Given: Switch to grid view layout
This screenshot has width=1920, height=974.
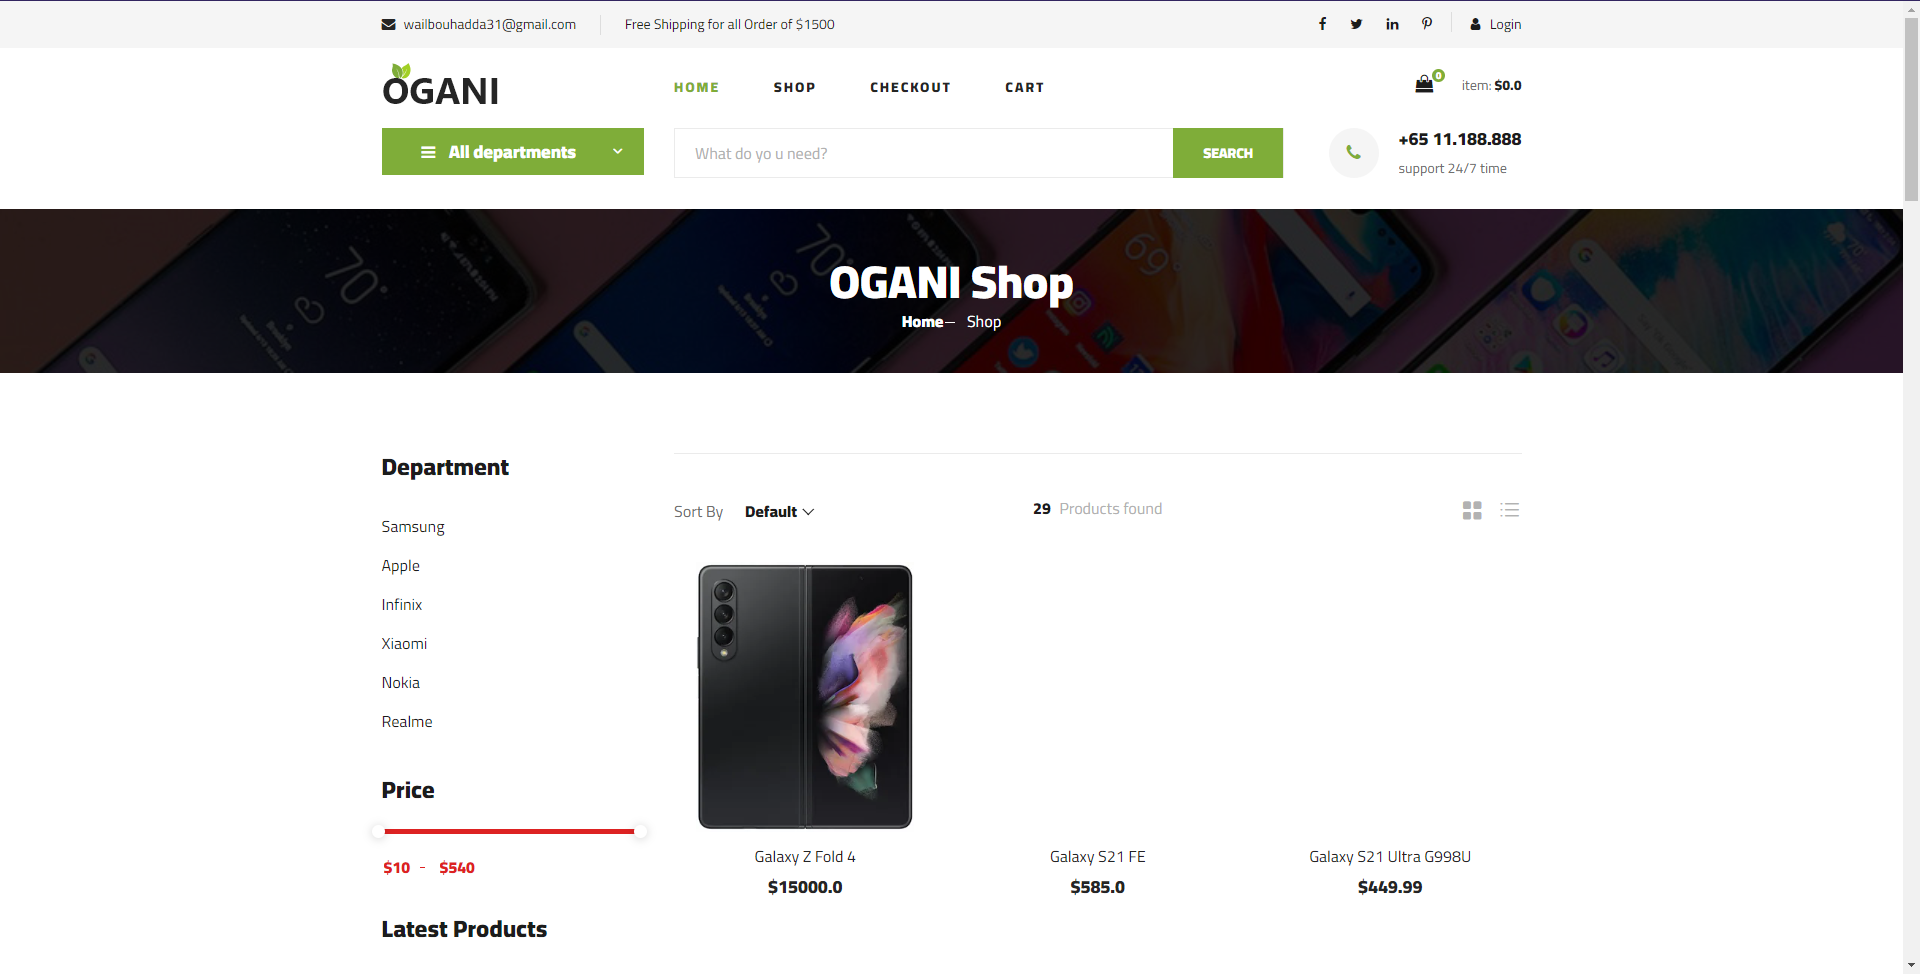Looking at the screenshot, I should pyautogui.click(x=1471, y=510).
